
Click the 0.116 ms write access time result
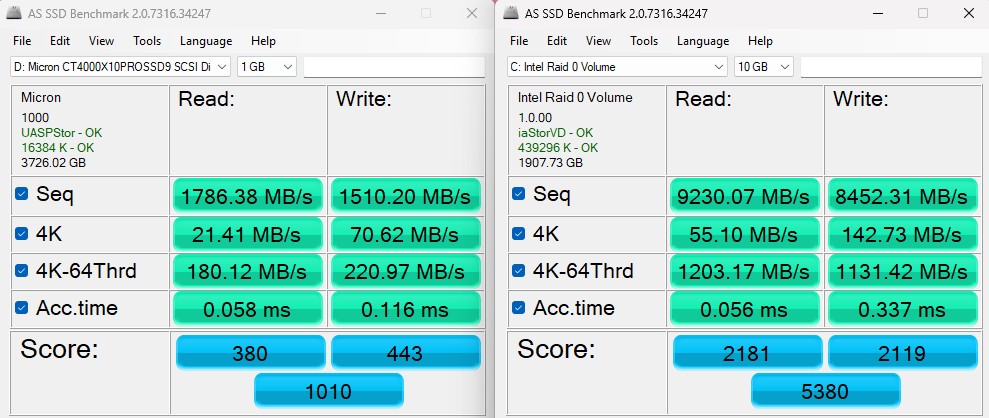[x=405, y=309]
